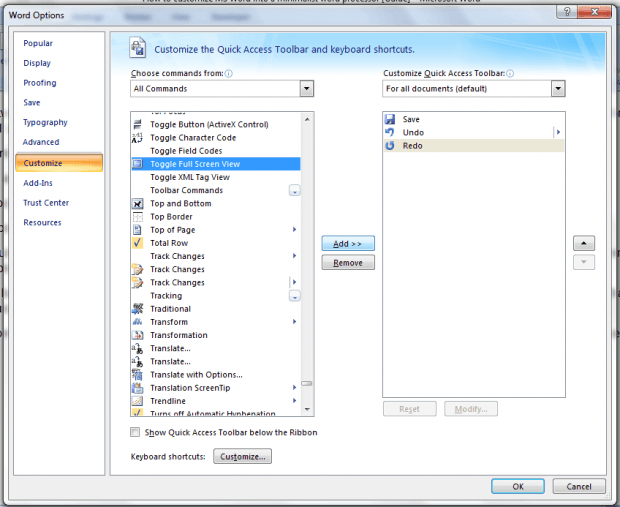The height and width of the screenshot is (507, 620).
Task: Click info icon beside Choose commands from
Action: tap(229, 74)
